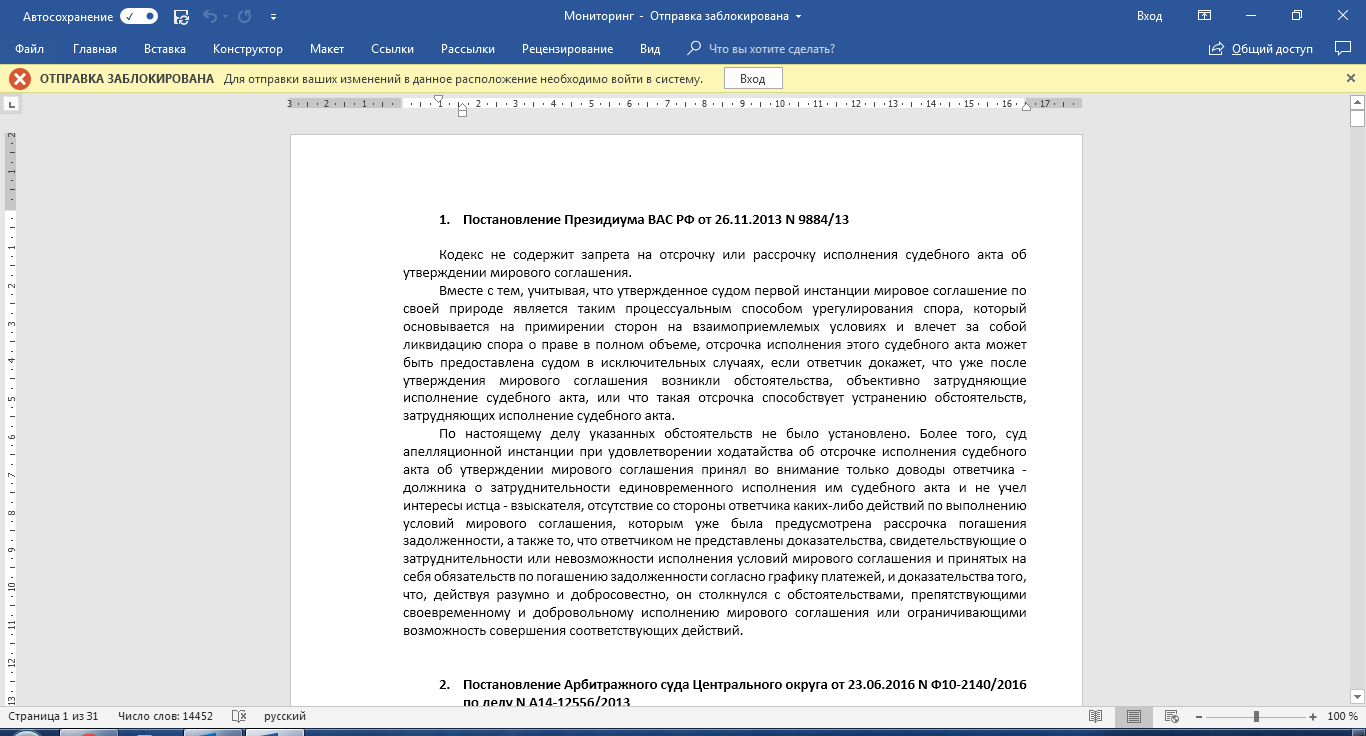Image resolution: width=1366 pixels, height=736 pixels.
Task: Switch to Print Layout view icon
Action: [1133, 716]
